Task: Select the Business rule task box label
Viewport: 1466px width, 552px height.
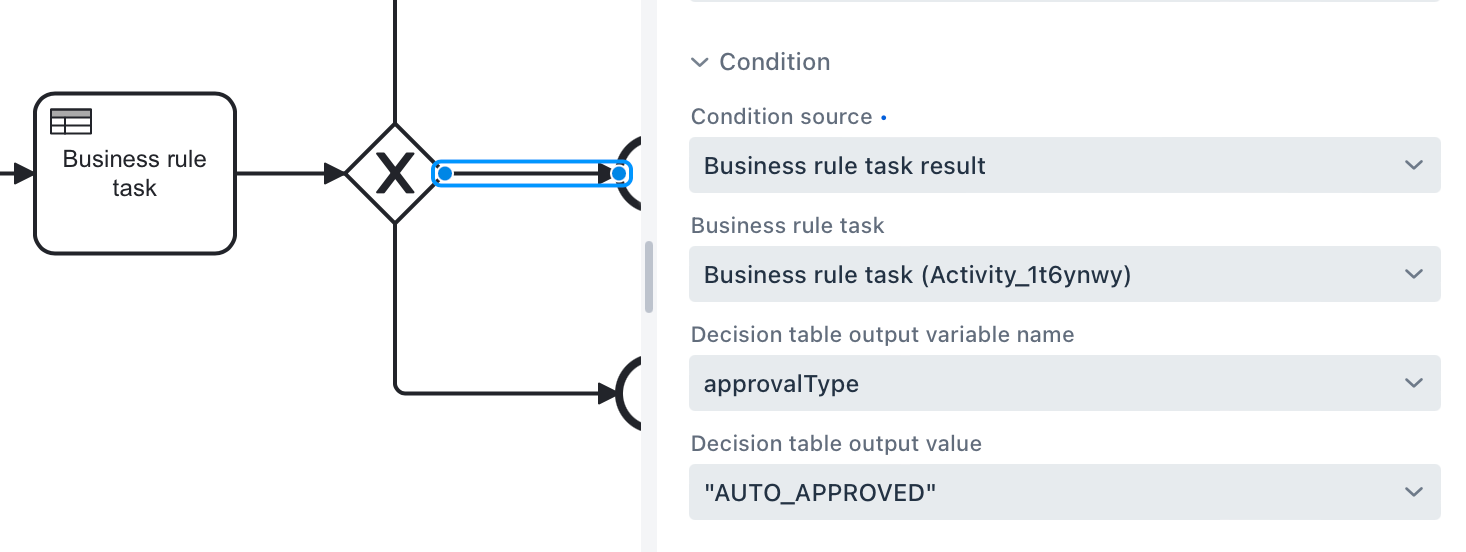Action: (135, 174)
